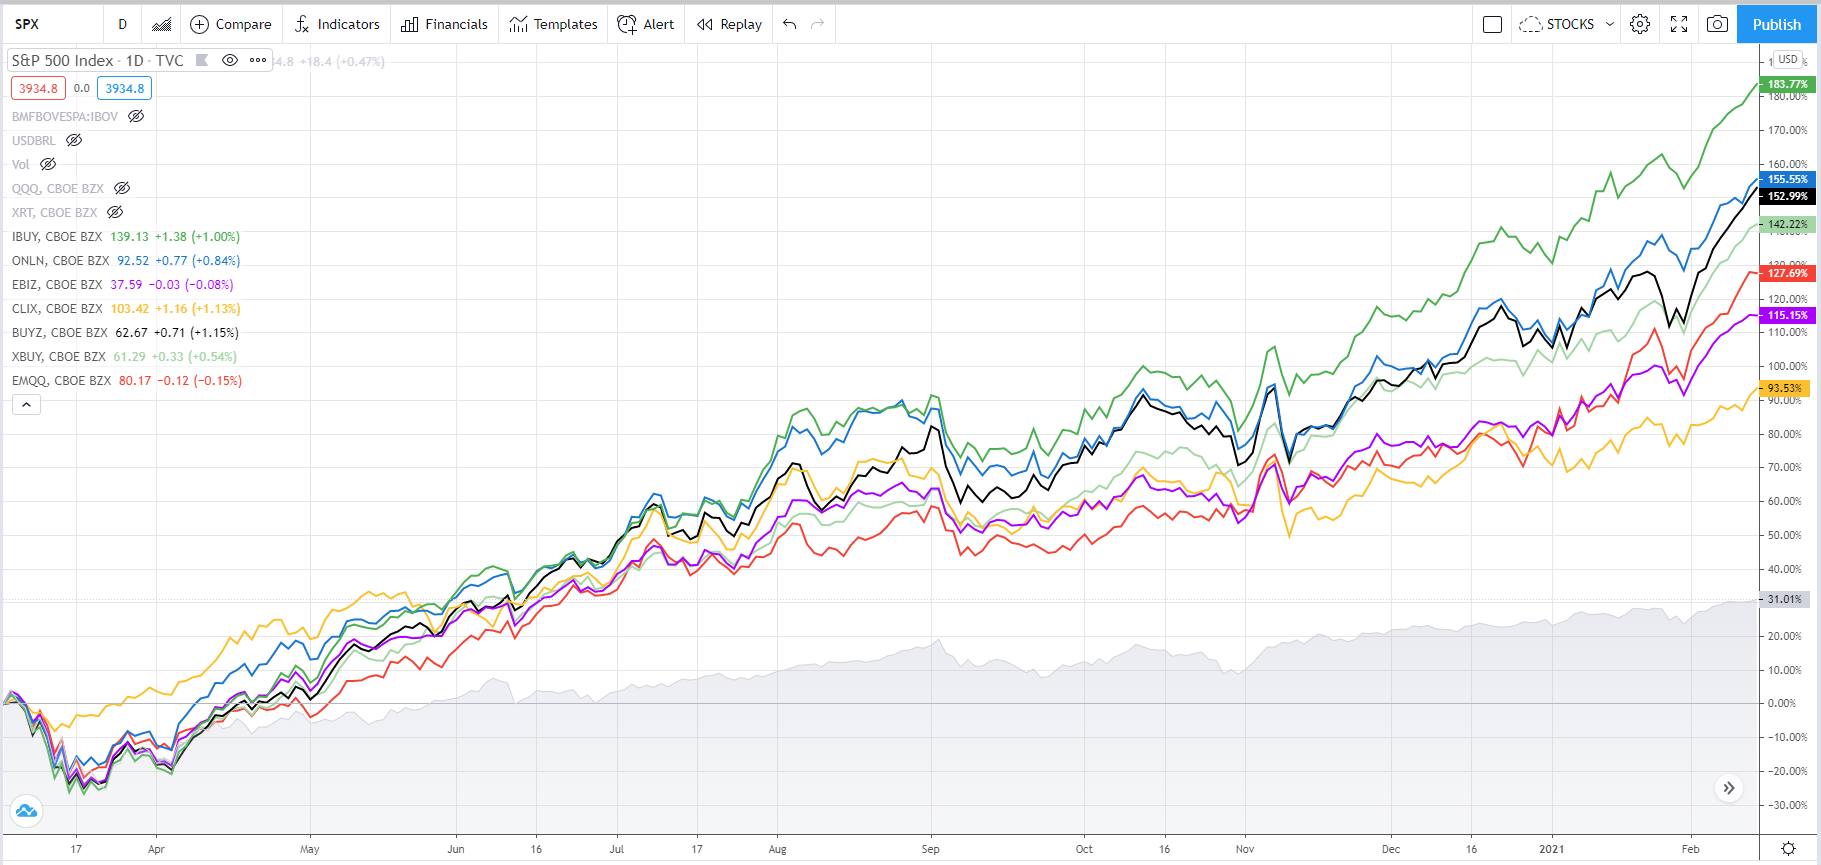Click the yellow 93.53% price label
Screen dimensions: 1821x865
1785,388
